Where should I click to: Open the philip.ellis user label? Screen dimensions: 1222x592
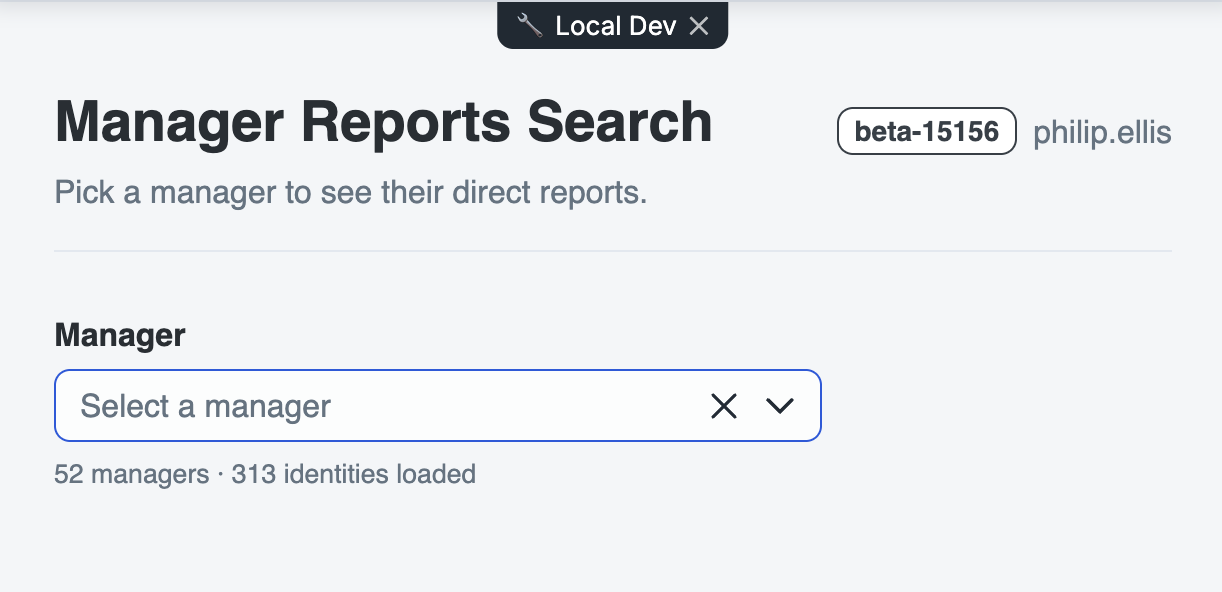click(x=1102, y=132)
